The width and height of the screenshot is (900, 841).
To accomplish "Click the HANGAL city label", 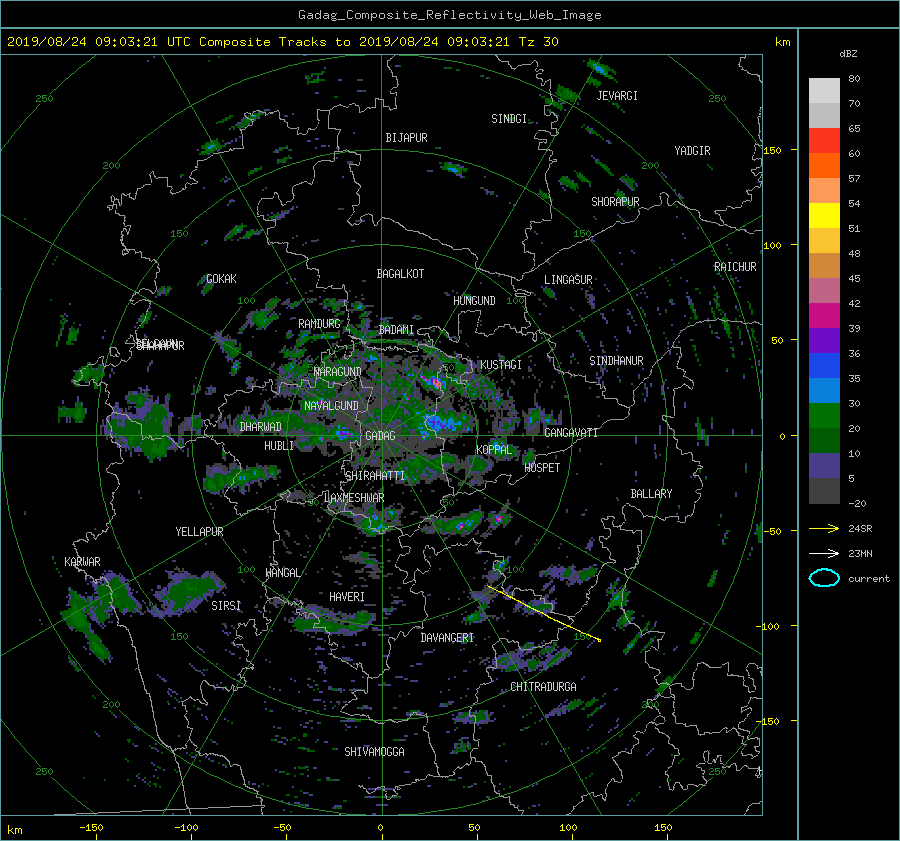I will tap(282, 573).
